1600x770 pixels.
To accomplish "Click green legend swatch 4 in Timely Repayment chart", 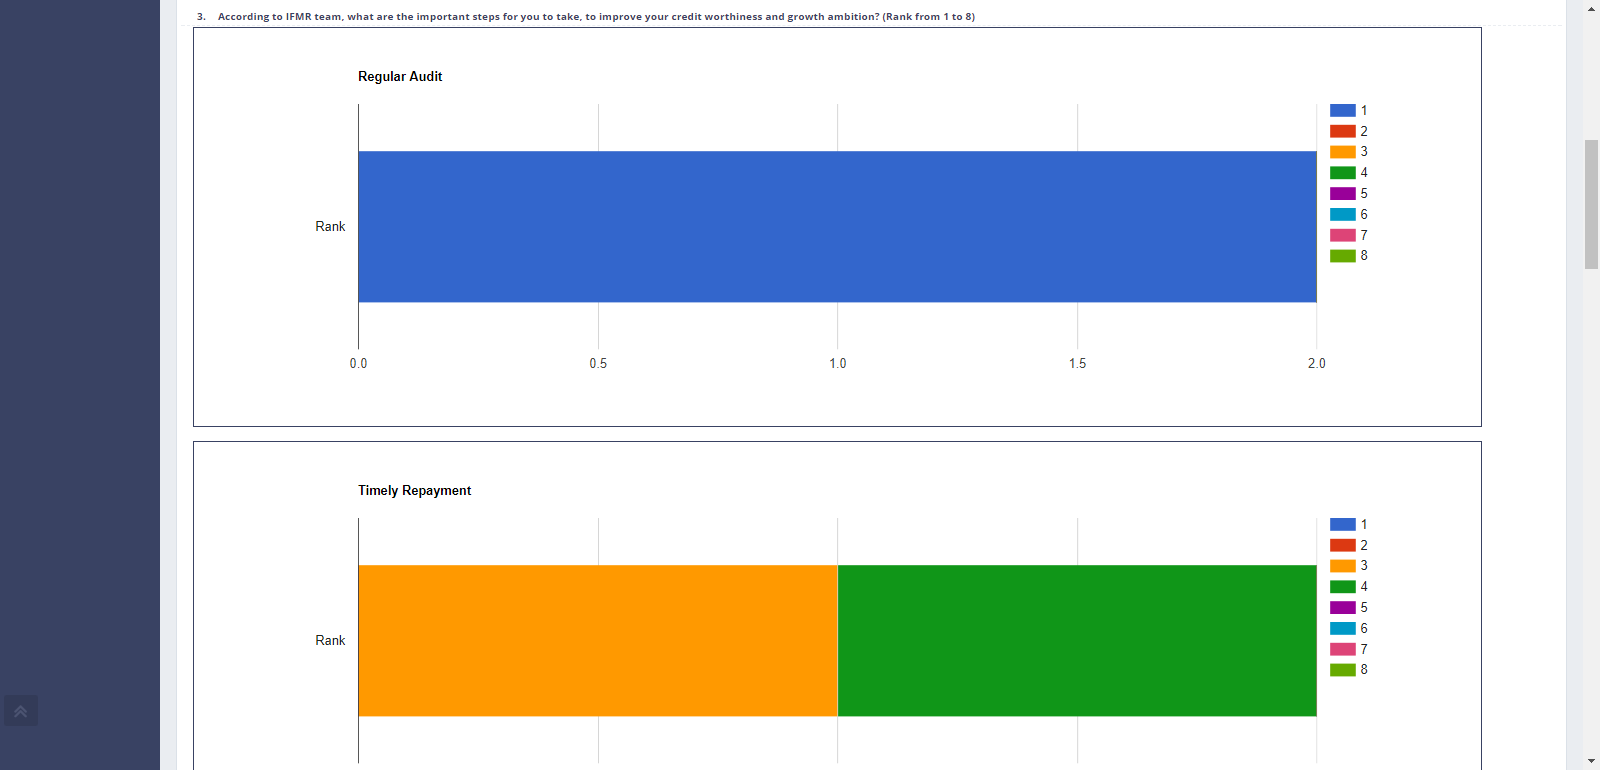I will click(x=1342, y=587).
